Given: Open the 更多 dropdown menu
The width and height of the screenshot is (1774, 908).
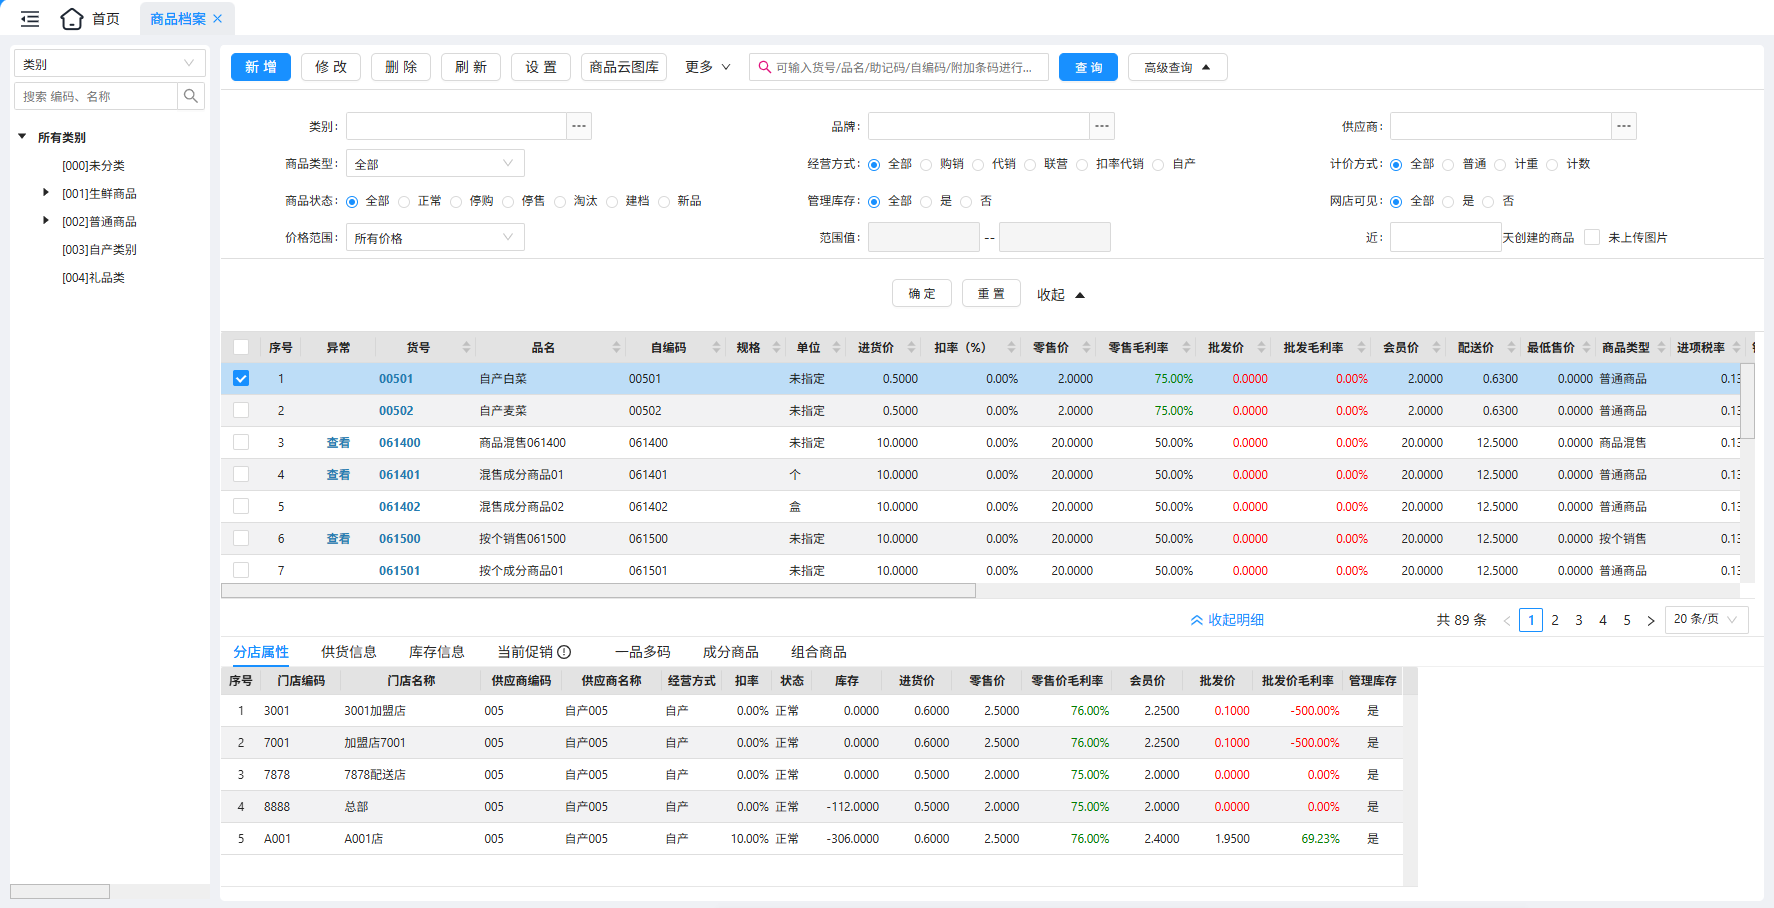Looking at the screenshot, I should pos(708,67).
